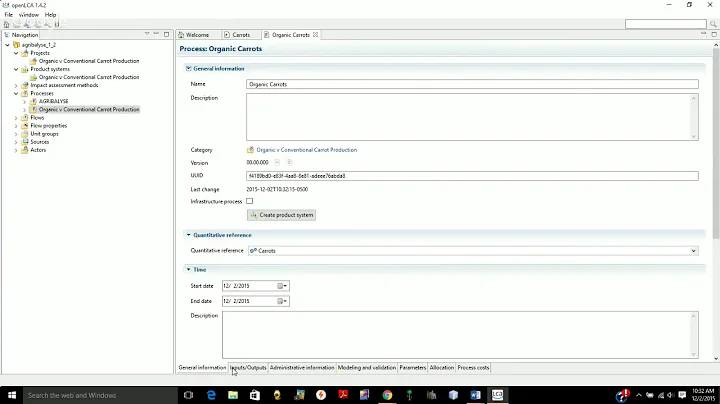Collapse the Product systems folder

[16, 69]
